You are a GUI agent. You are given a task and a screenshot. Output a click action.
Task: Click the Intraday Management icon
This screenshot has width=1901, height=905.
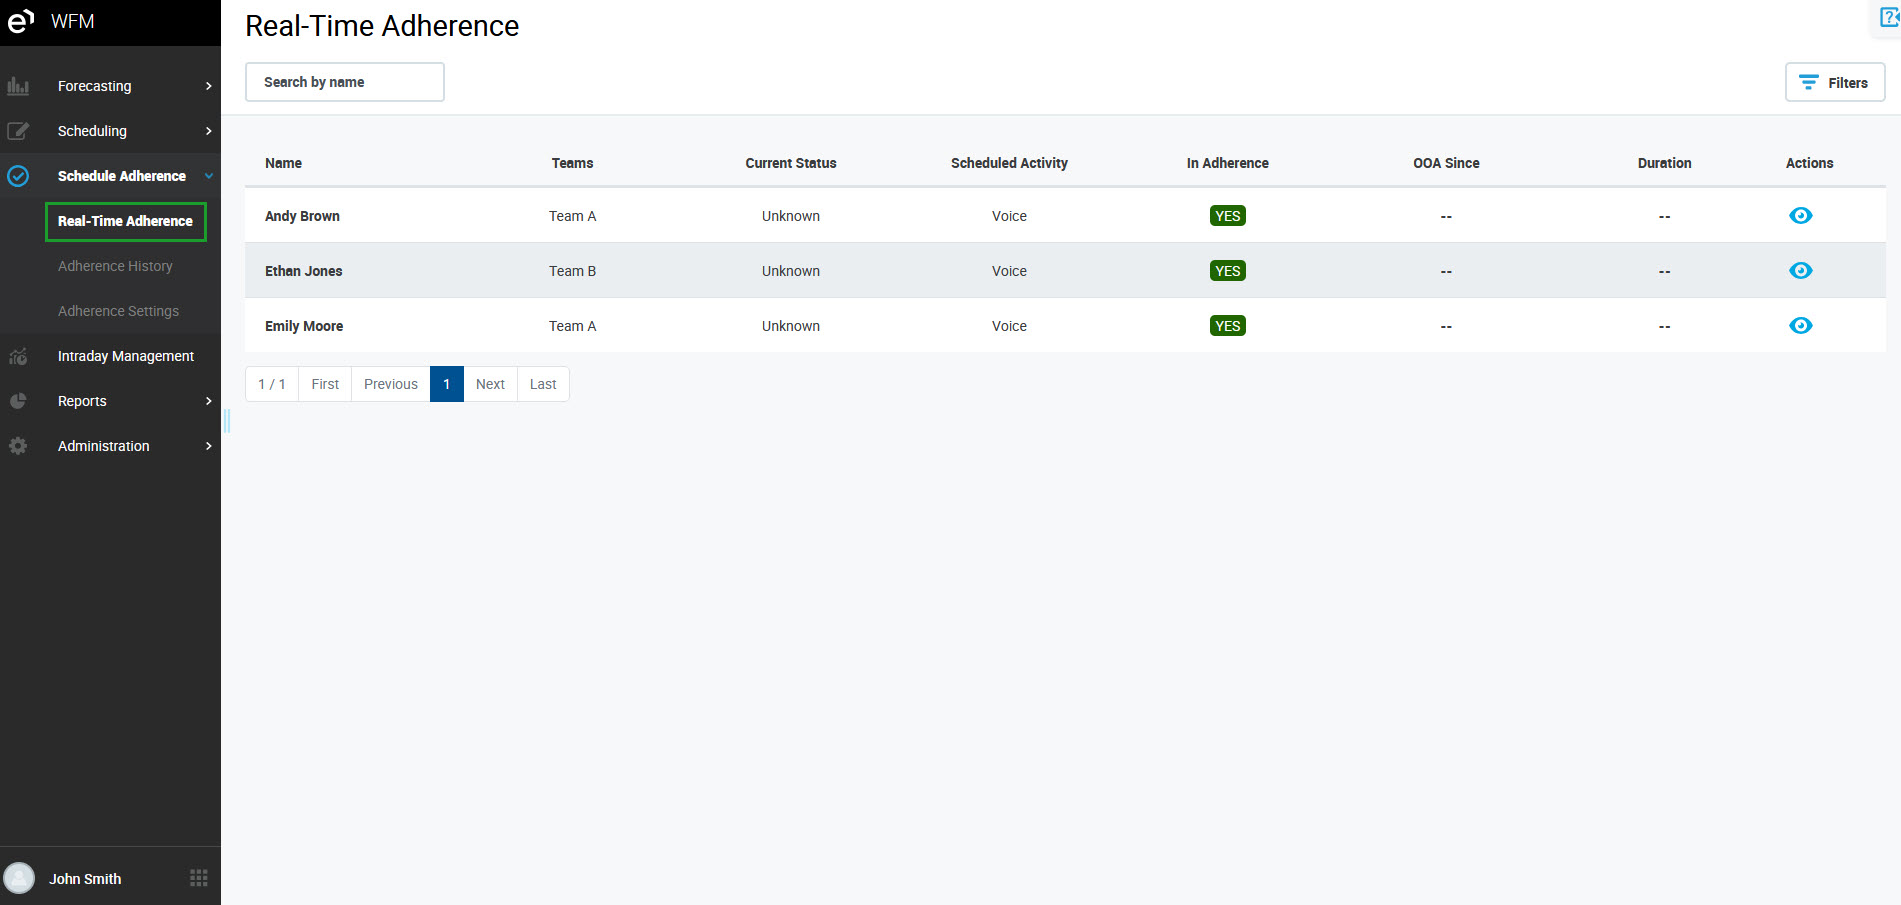pyautogui.click(x=18, y=356)
